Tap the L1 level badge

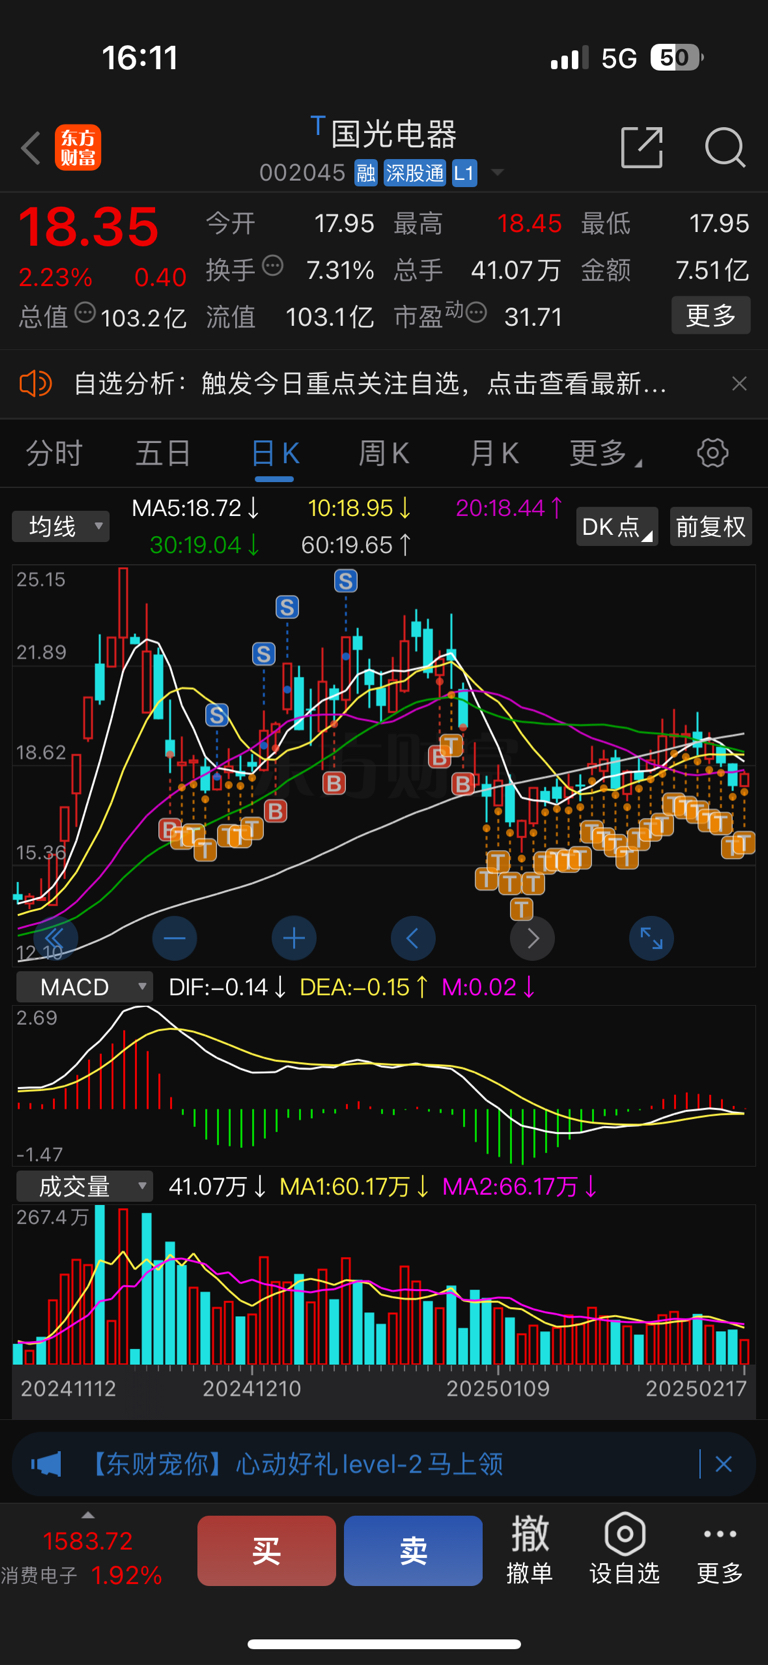point(464,173)
